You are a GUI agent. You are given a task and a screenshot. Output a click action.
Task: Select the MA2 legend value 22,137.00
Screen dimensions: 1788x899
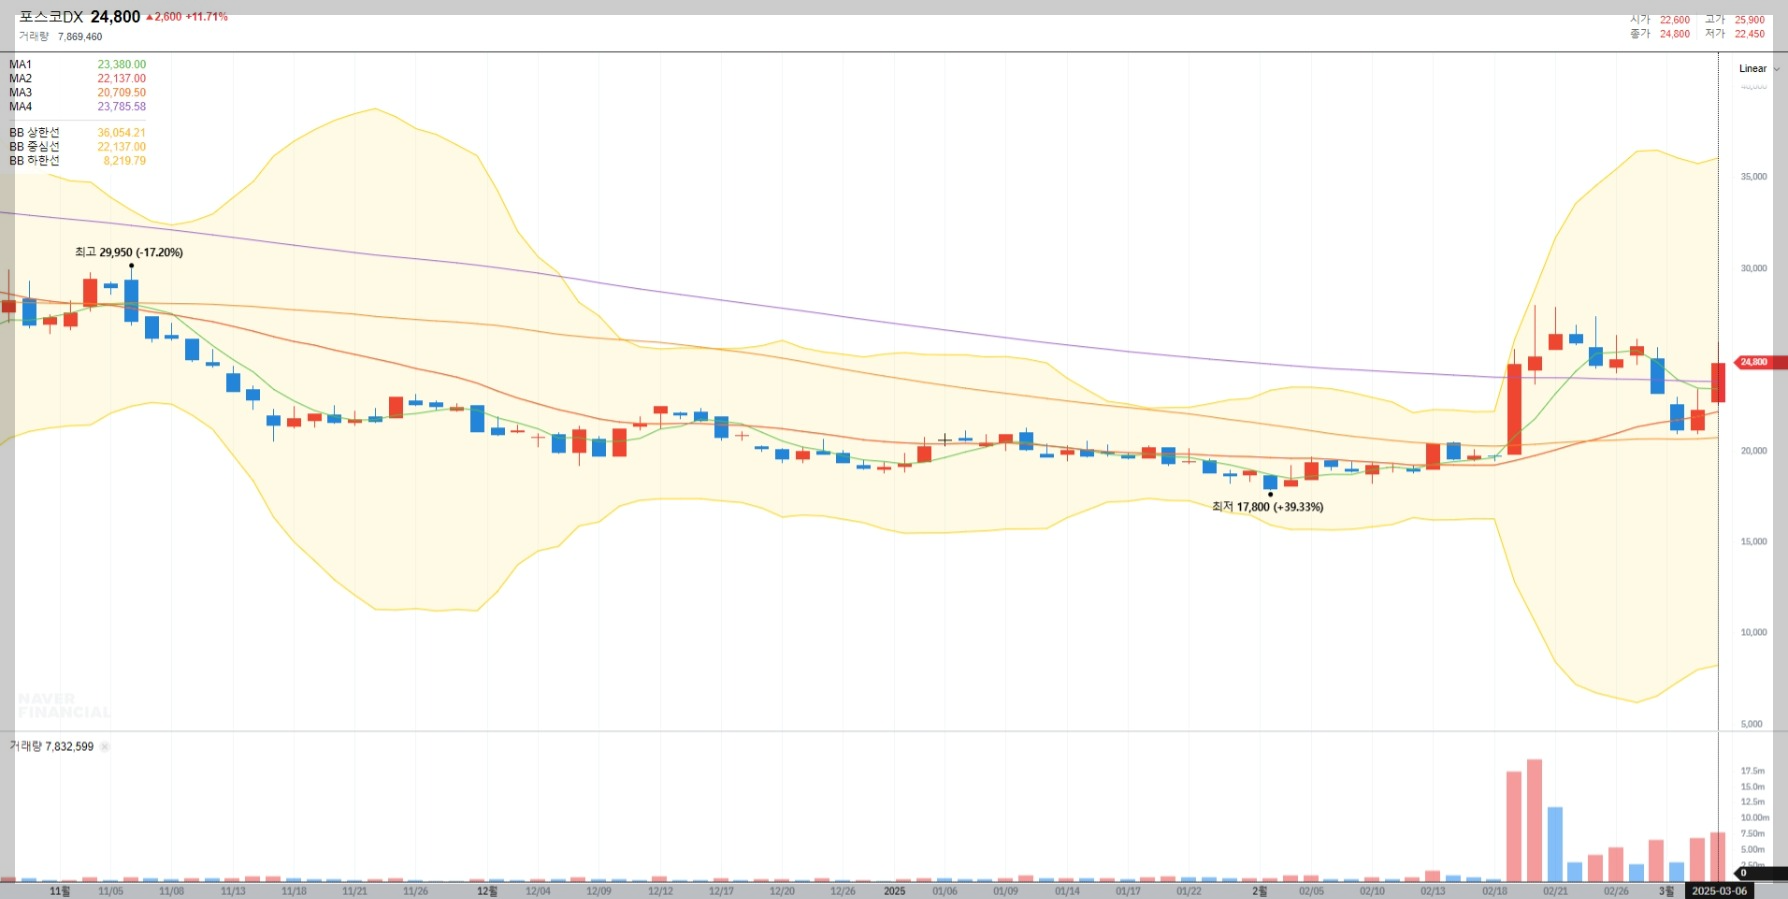121,79
